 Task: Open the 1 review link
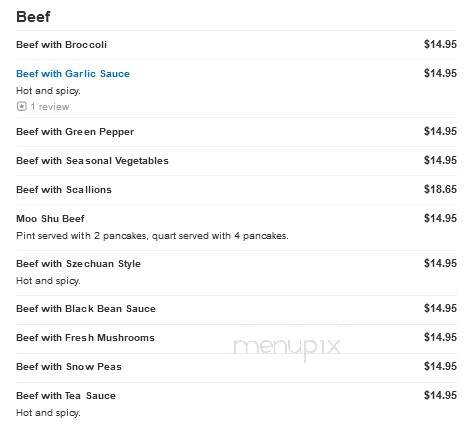tap(50, 107)
